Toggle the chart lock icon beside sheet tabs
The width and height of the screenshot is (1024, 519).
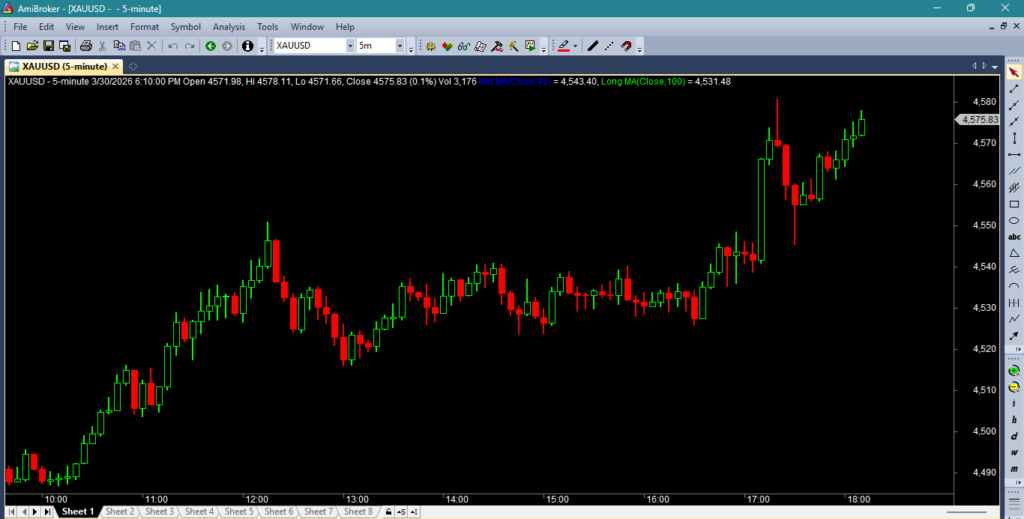(388, 512)
